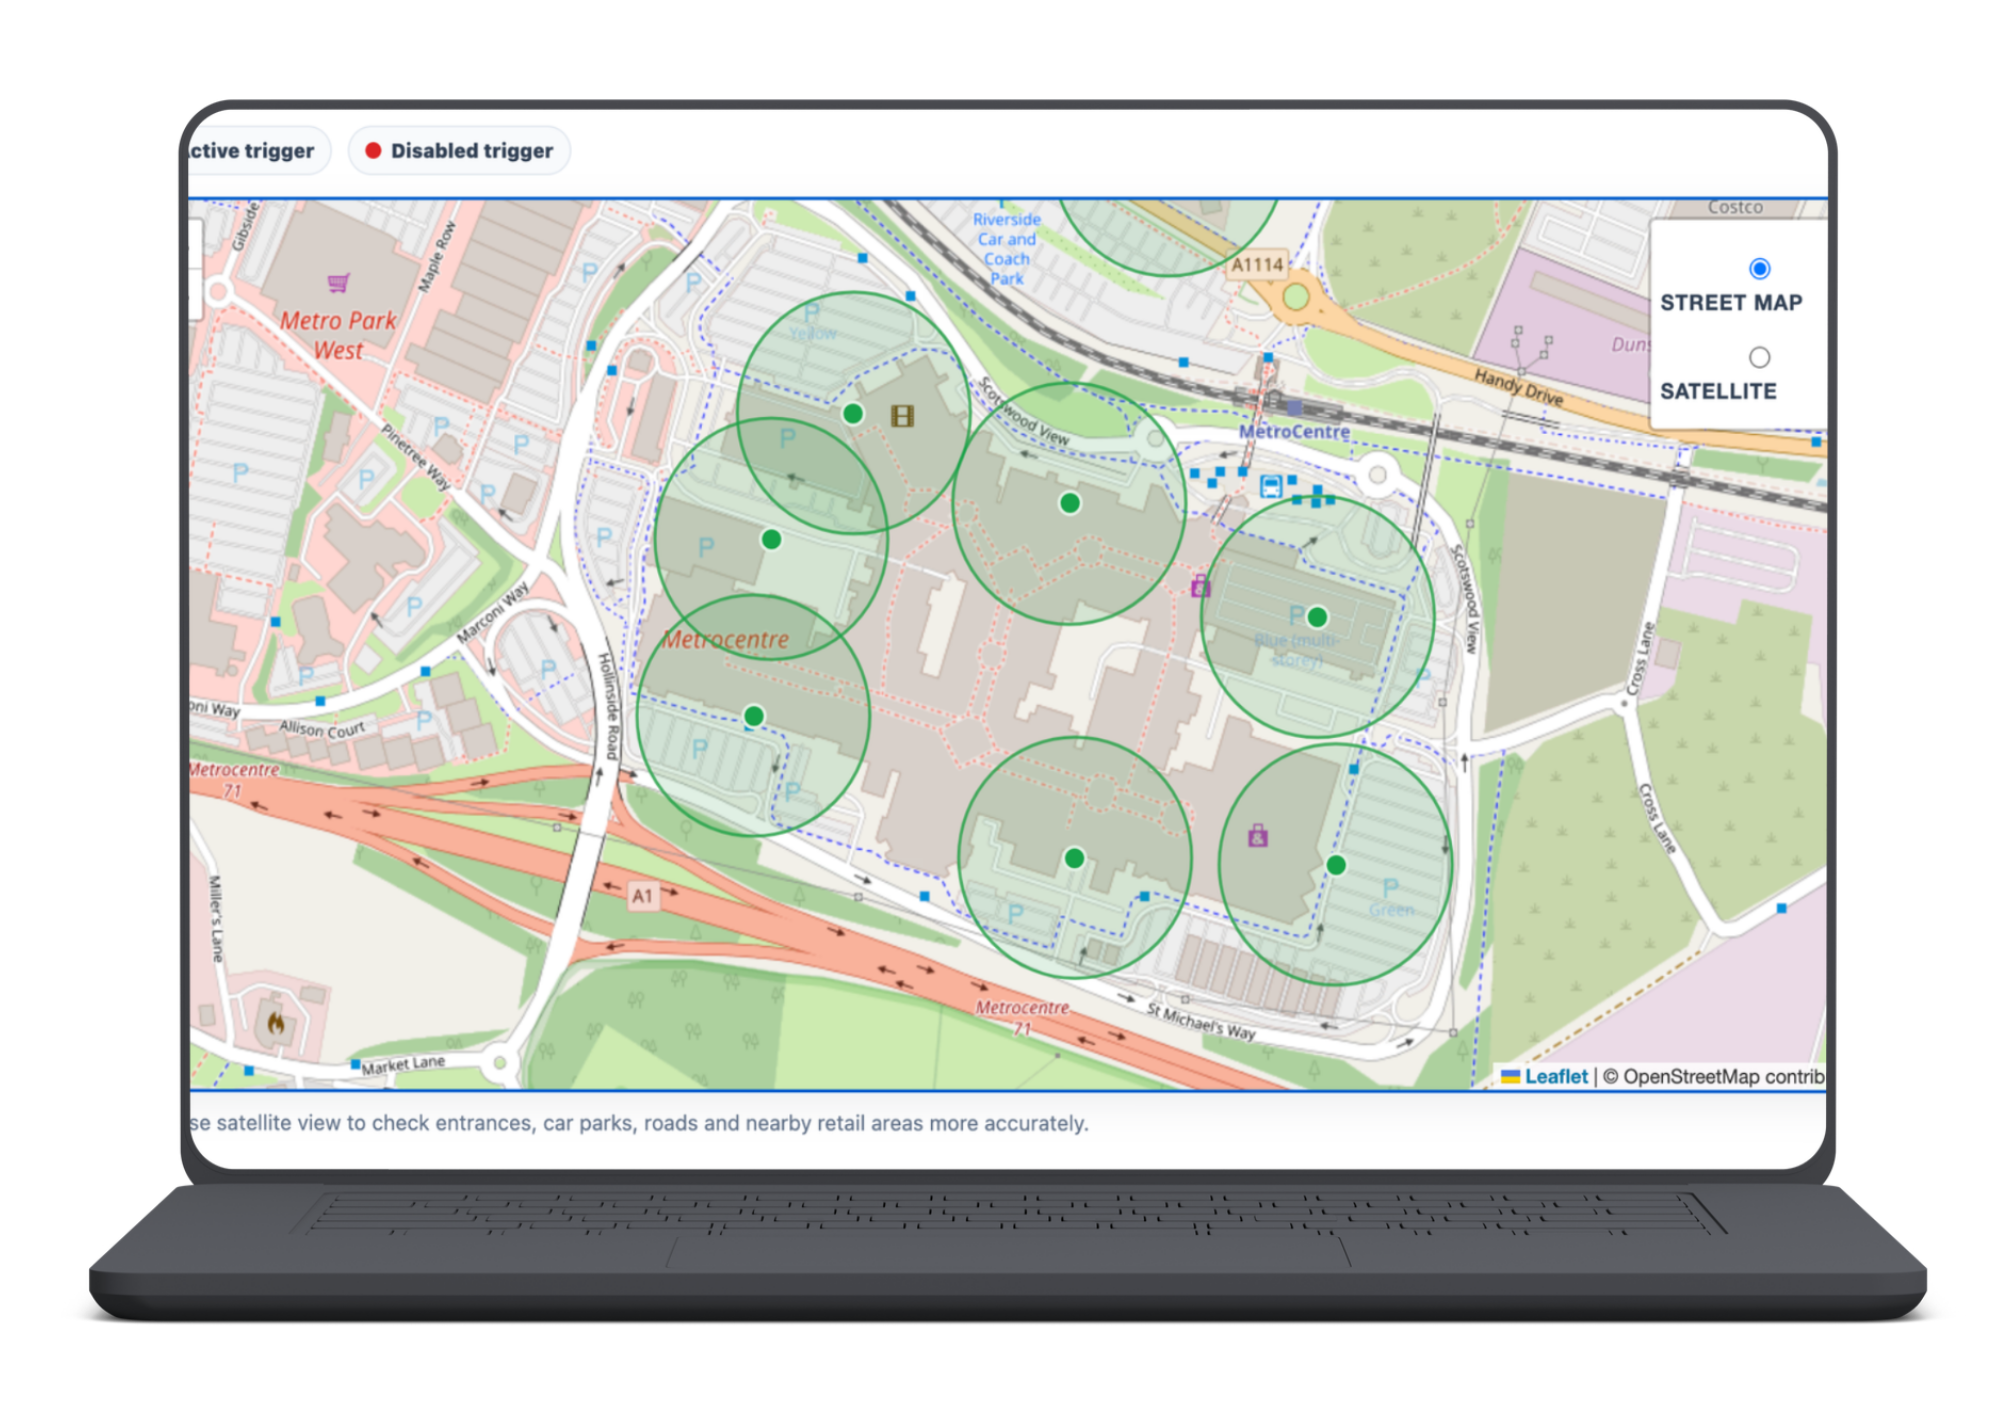Click the Maple Row road label
The width and height of the screenshot is (2000, 1414).
436,257
